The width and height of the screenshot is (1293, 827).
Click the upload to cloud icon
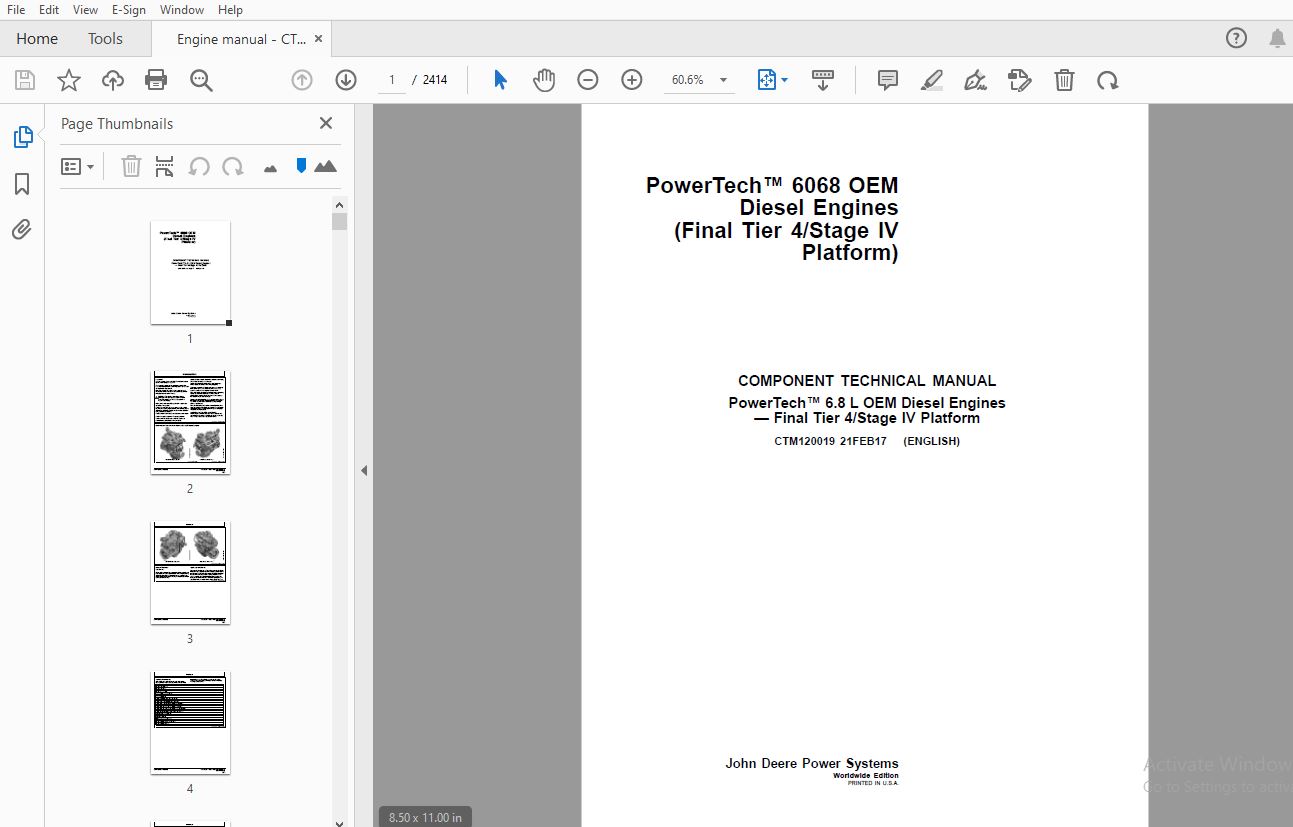[x=113, y=80]
